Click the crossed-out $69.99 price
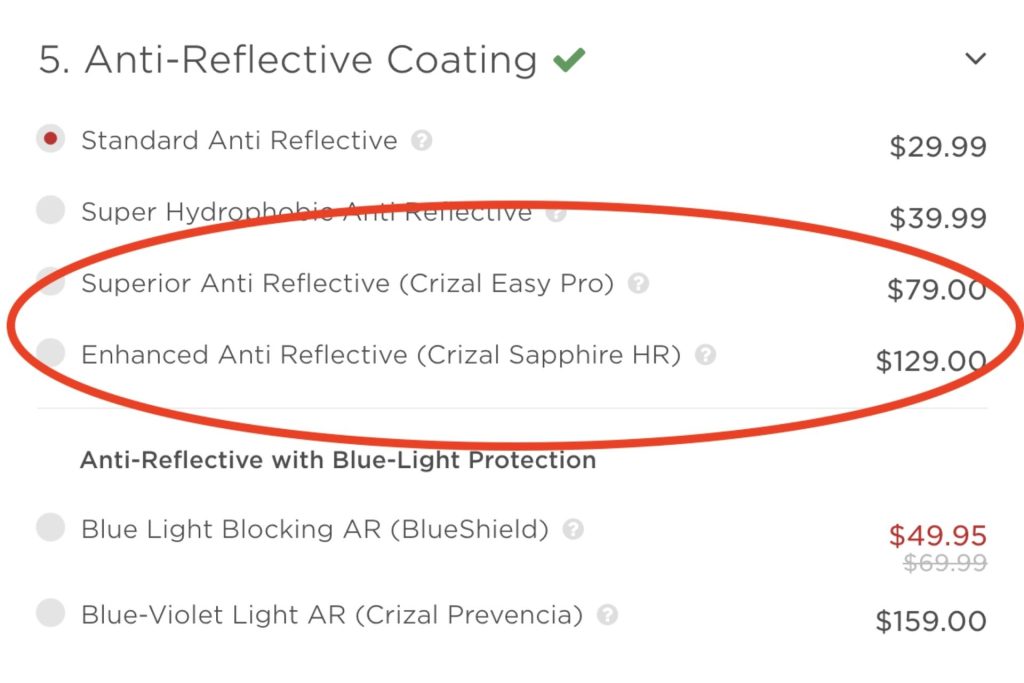Image resolution: width=1024 pixels, height=683 pixels. click(943, 563)
